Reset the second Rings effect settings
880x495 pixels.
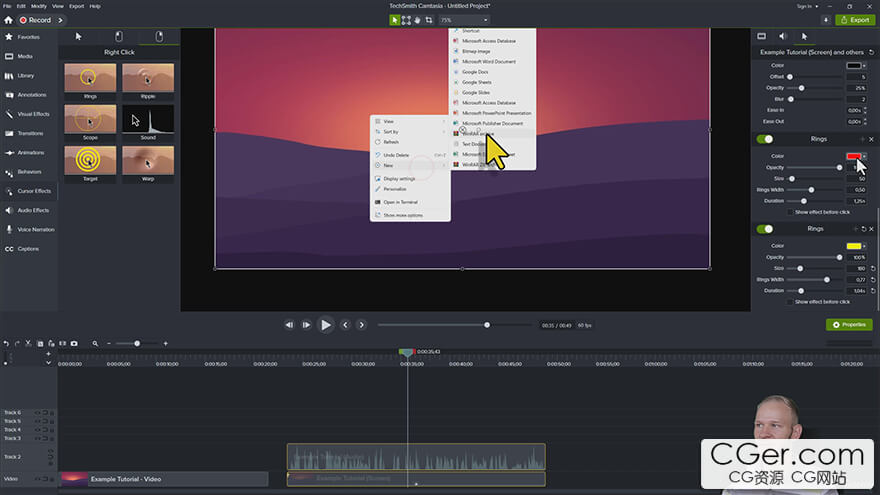pyautogui.click(x=863, y=229)
